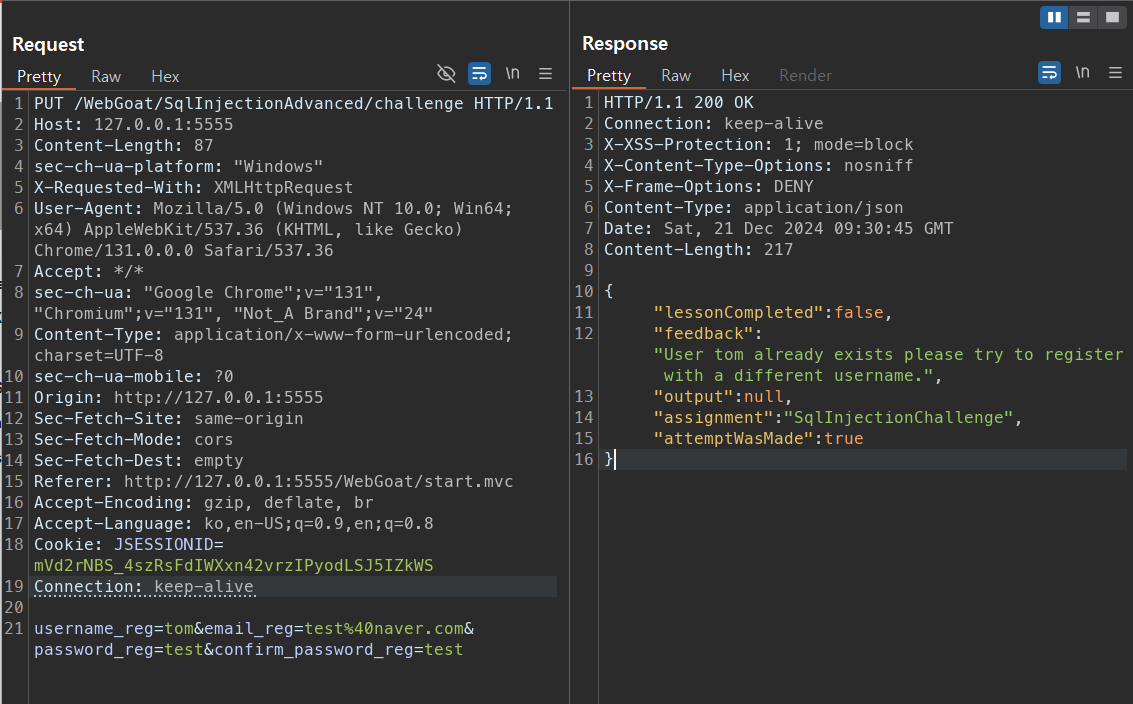Click the JSESSIONID cookie value in Request

[233, 566]
